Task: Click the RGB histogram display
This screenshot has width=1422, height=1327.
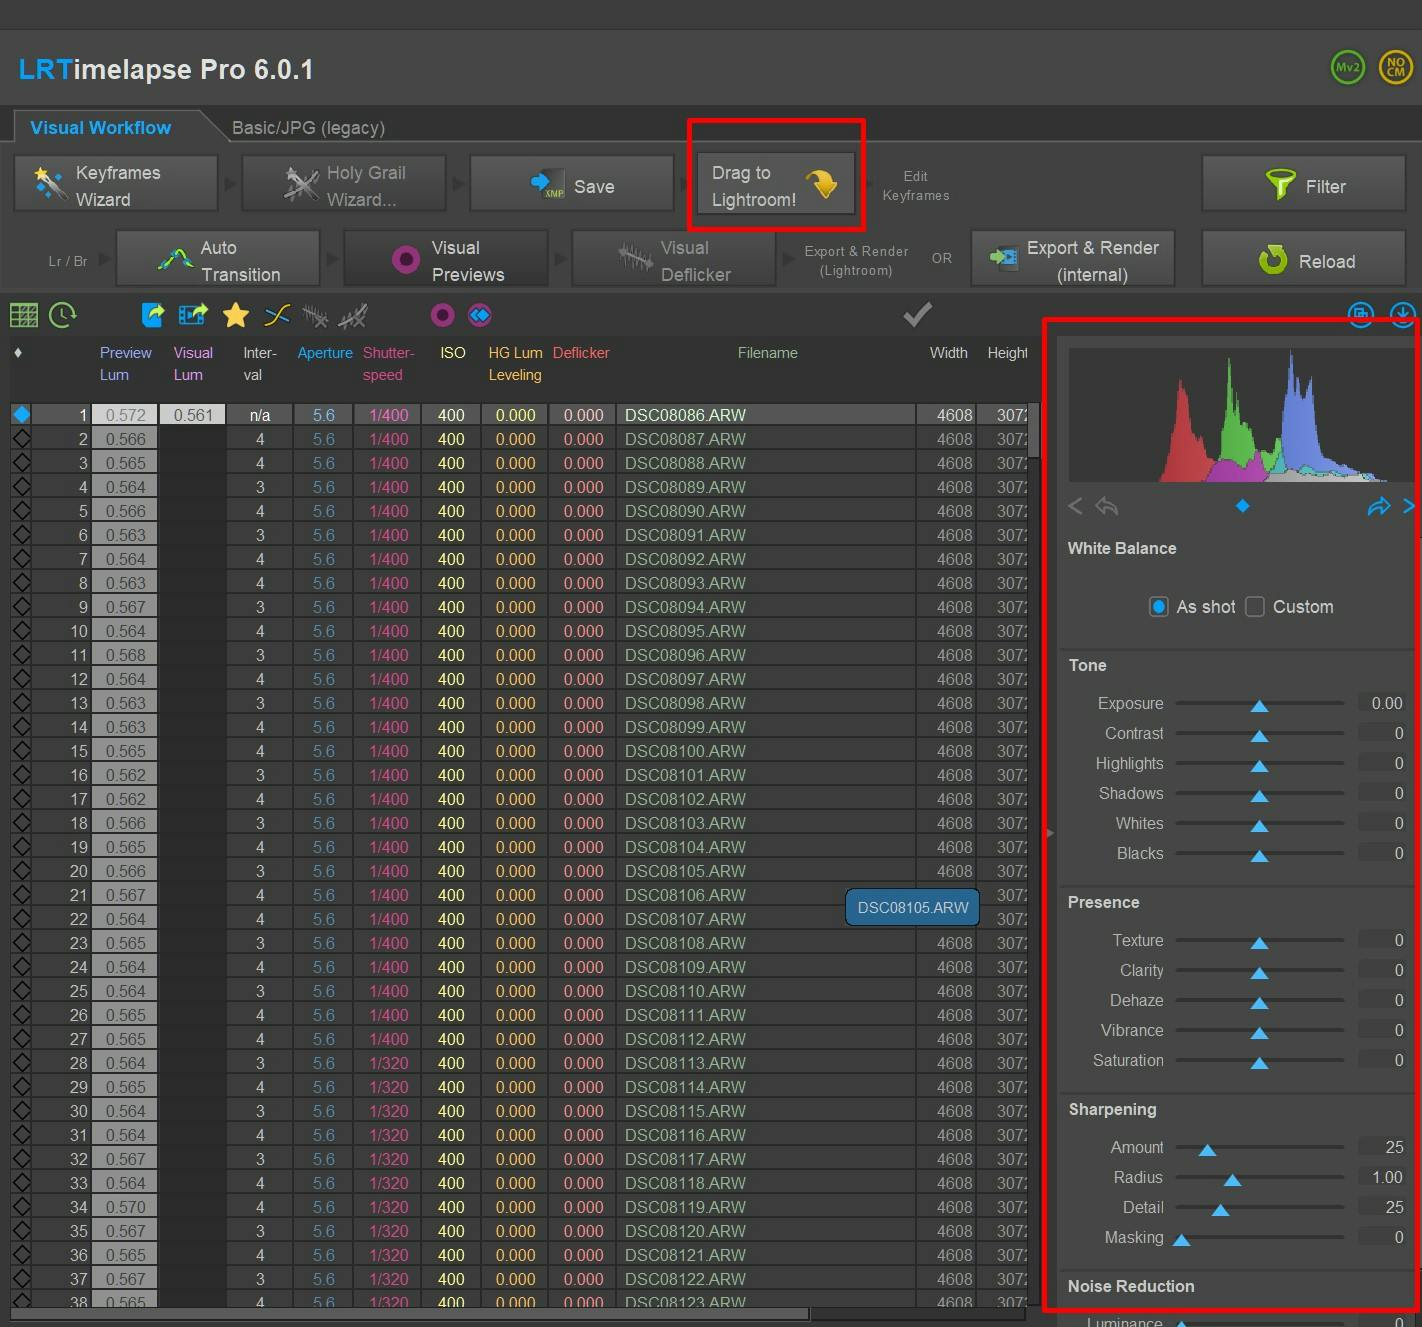Action: [x=1240, y=415]
